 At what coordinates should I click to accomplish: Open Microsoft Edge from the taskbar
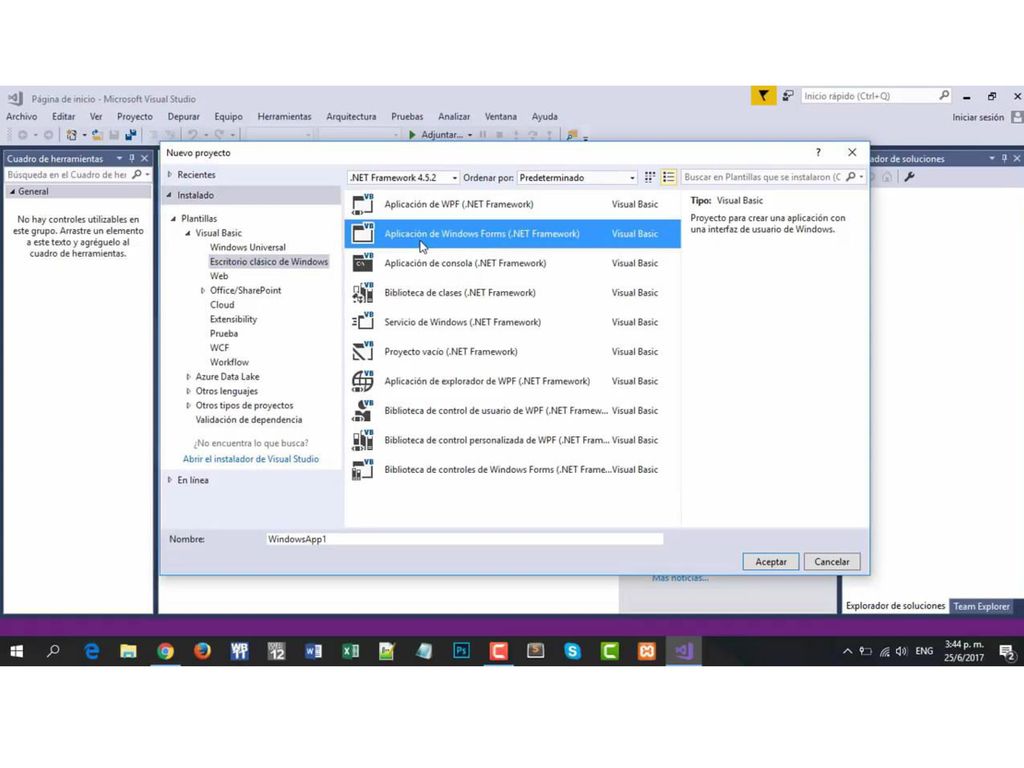[x=91, y=651]
